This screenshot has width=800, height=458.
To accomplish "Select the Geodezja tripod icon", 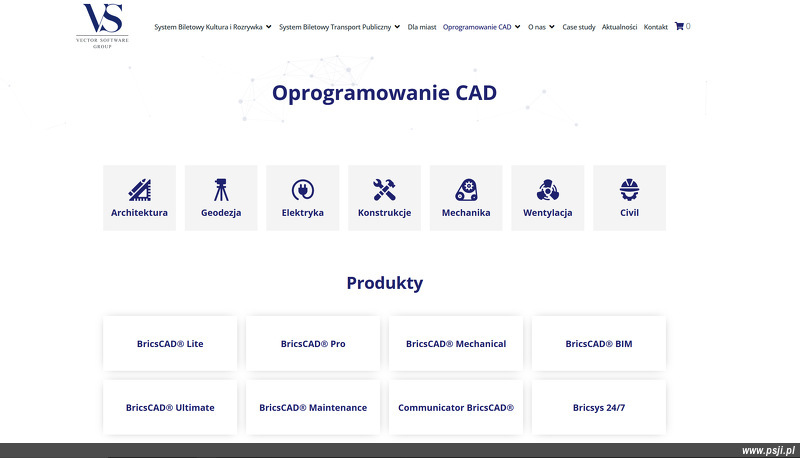I will click(221, 190).
